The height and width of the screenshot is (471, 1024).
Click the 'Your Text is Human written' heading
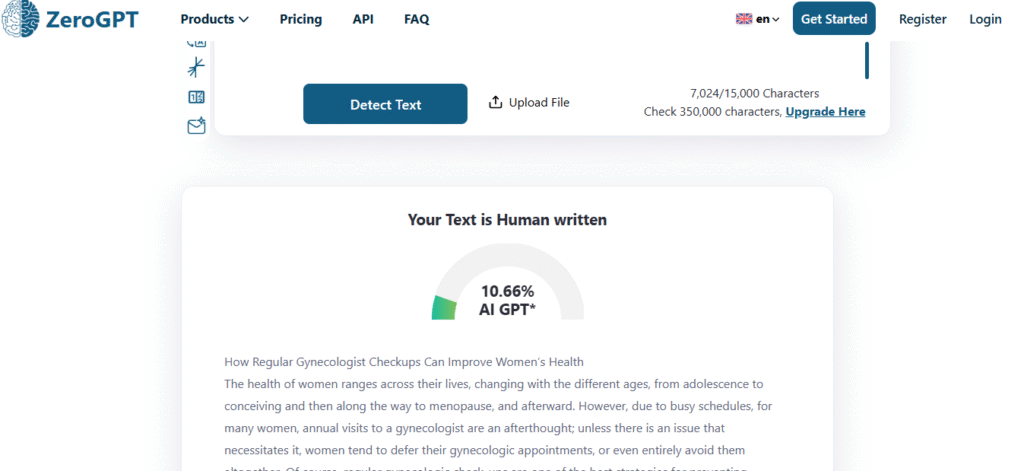(507, 219)
